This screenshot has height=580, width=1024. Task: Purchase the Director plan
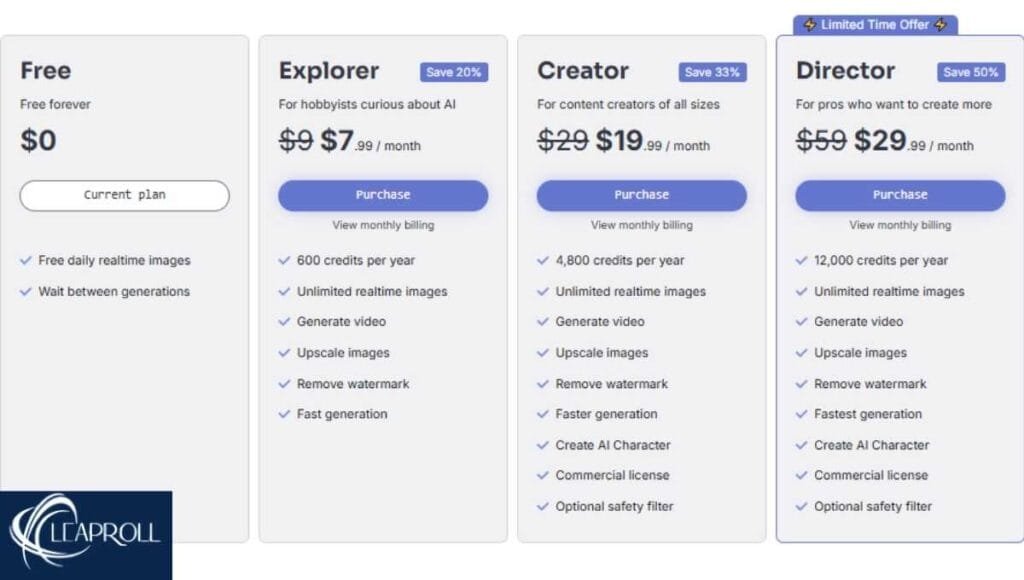pyautogui.click(x=900, y=195)
